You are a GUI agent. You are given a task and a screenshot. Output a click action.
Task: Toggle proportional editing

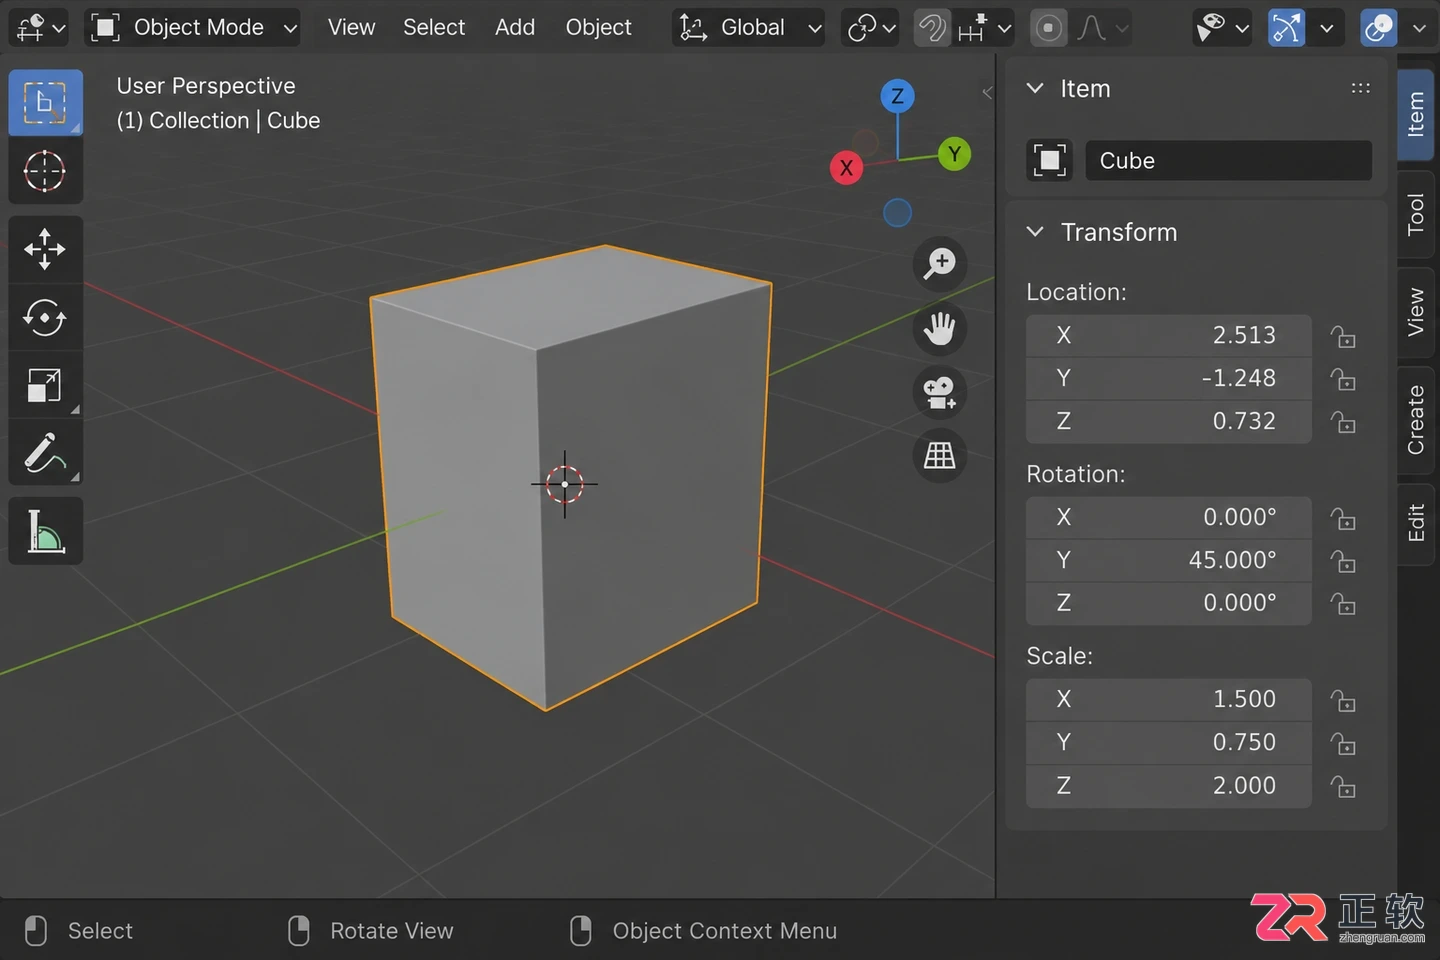click(1048, 28)
